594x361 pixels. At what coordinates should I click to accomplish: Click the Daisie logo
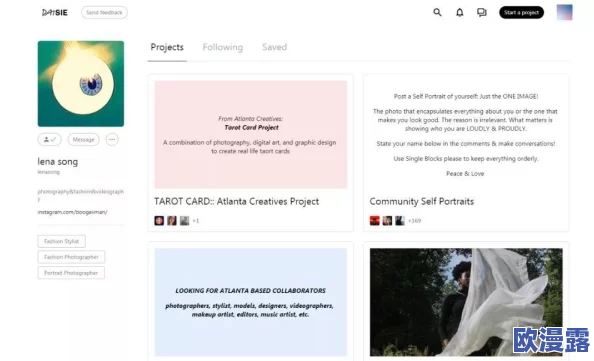(x=55, y=13)
